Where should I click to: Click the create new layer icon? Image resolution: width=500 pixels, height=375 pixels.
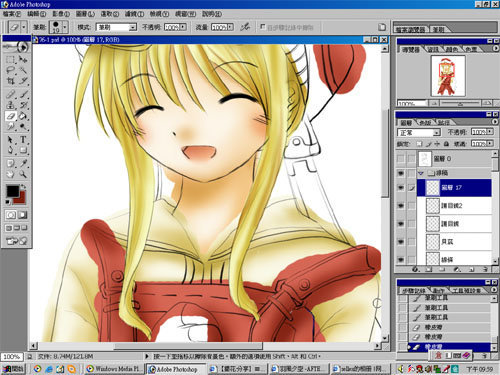coord(472,269)
